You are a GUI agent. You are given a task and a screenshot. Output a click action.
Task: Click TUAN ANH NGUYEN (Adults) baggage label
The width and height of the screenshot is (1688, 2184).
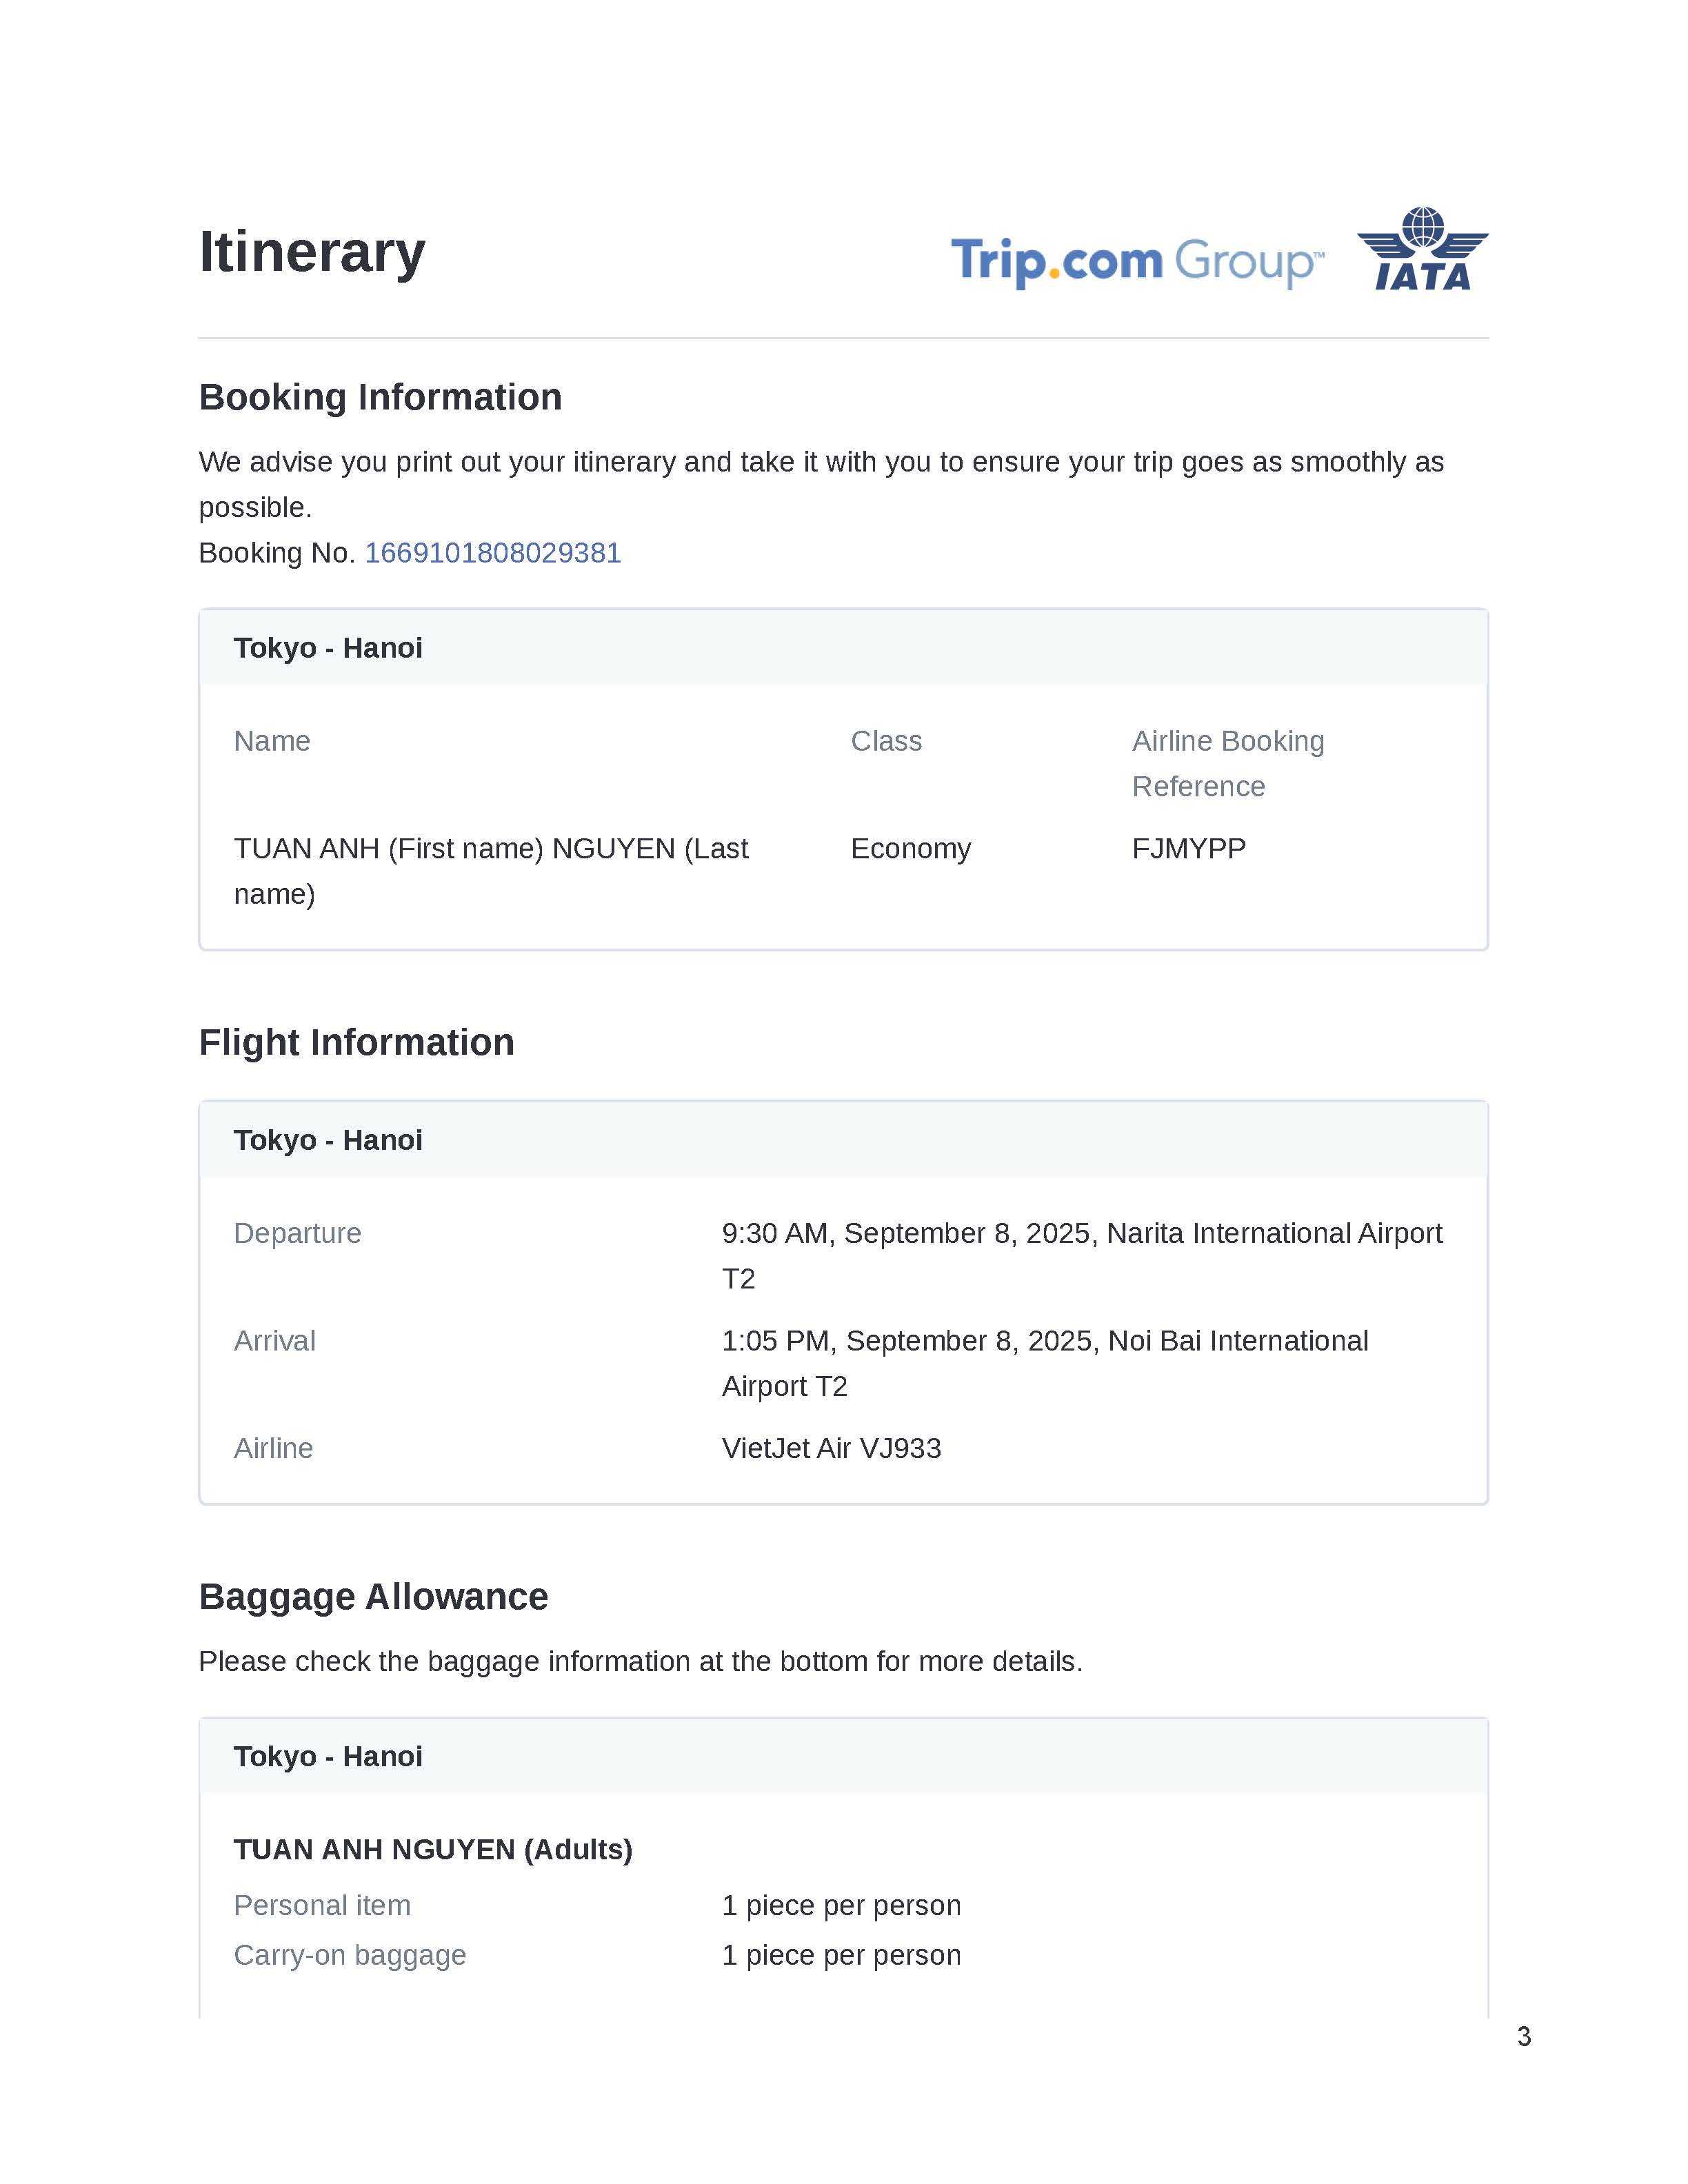click(433, 1849)
